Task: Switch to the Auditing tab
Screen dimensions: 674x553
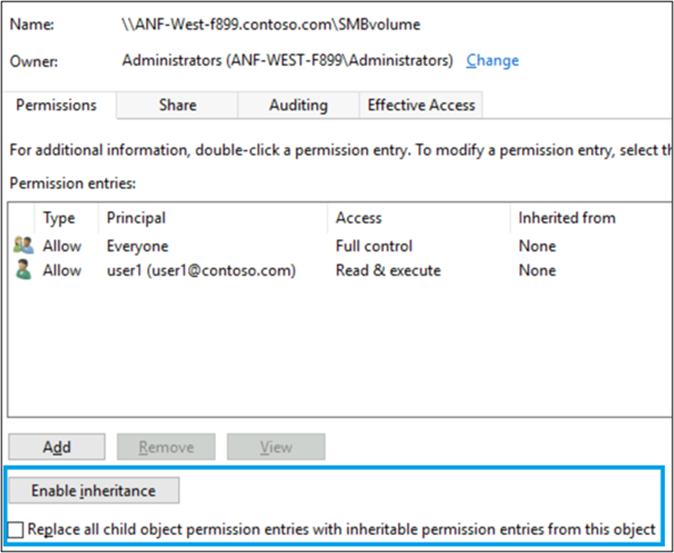Action: [298, 105]
